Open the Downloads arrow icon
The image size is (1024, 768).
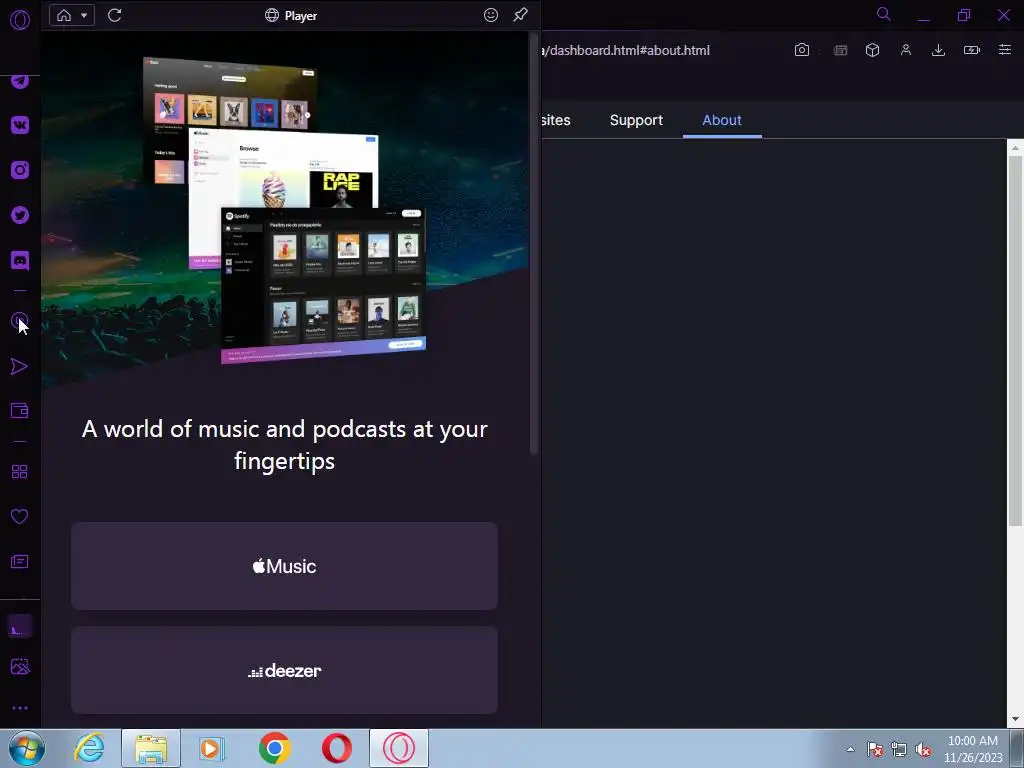point(938,50)
